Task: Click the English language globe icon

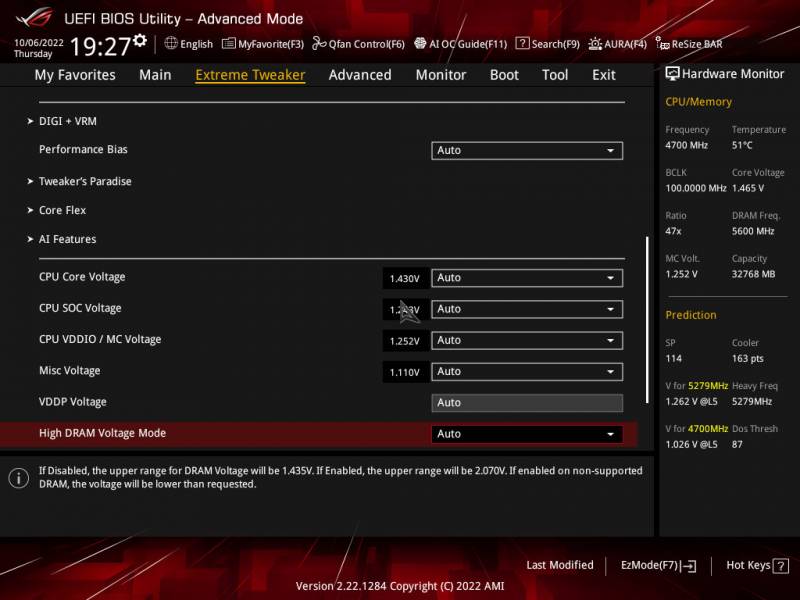Action: point(171,43)
